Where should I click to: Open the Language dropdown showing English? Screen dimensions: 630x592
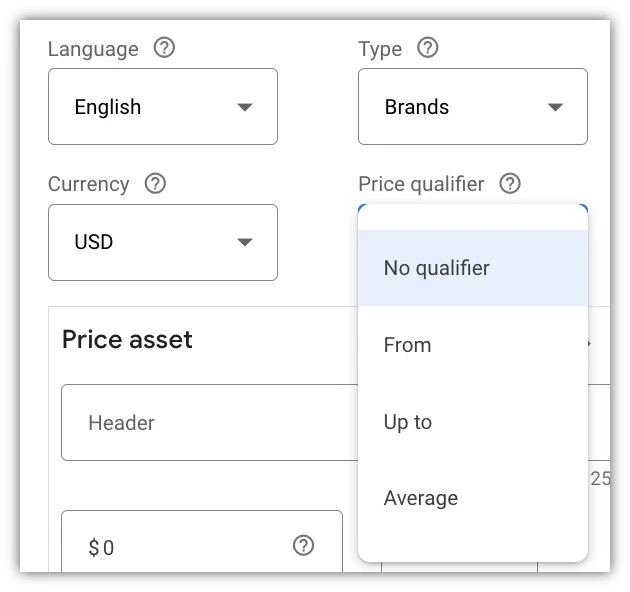pyautogui.click(x=162, y=107)
